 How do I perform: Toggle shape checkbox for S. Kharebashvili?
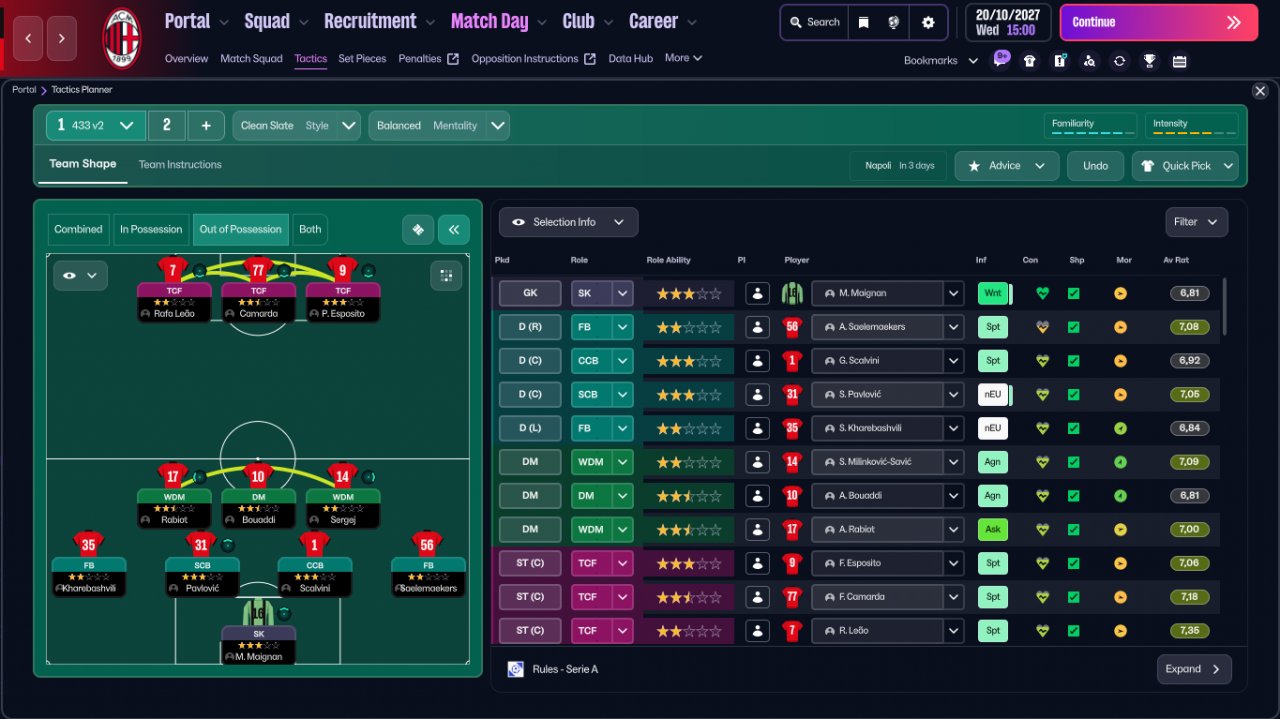click(1073, 428)
